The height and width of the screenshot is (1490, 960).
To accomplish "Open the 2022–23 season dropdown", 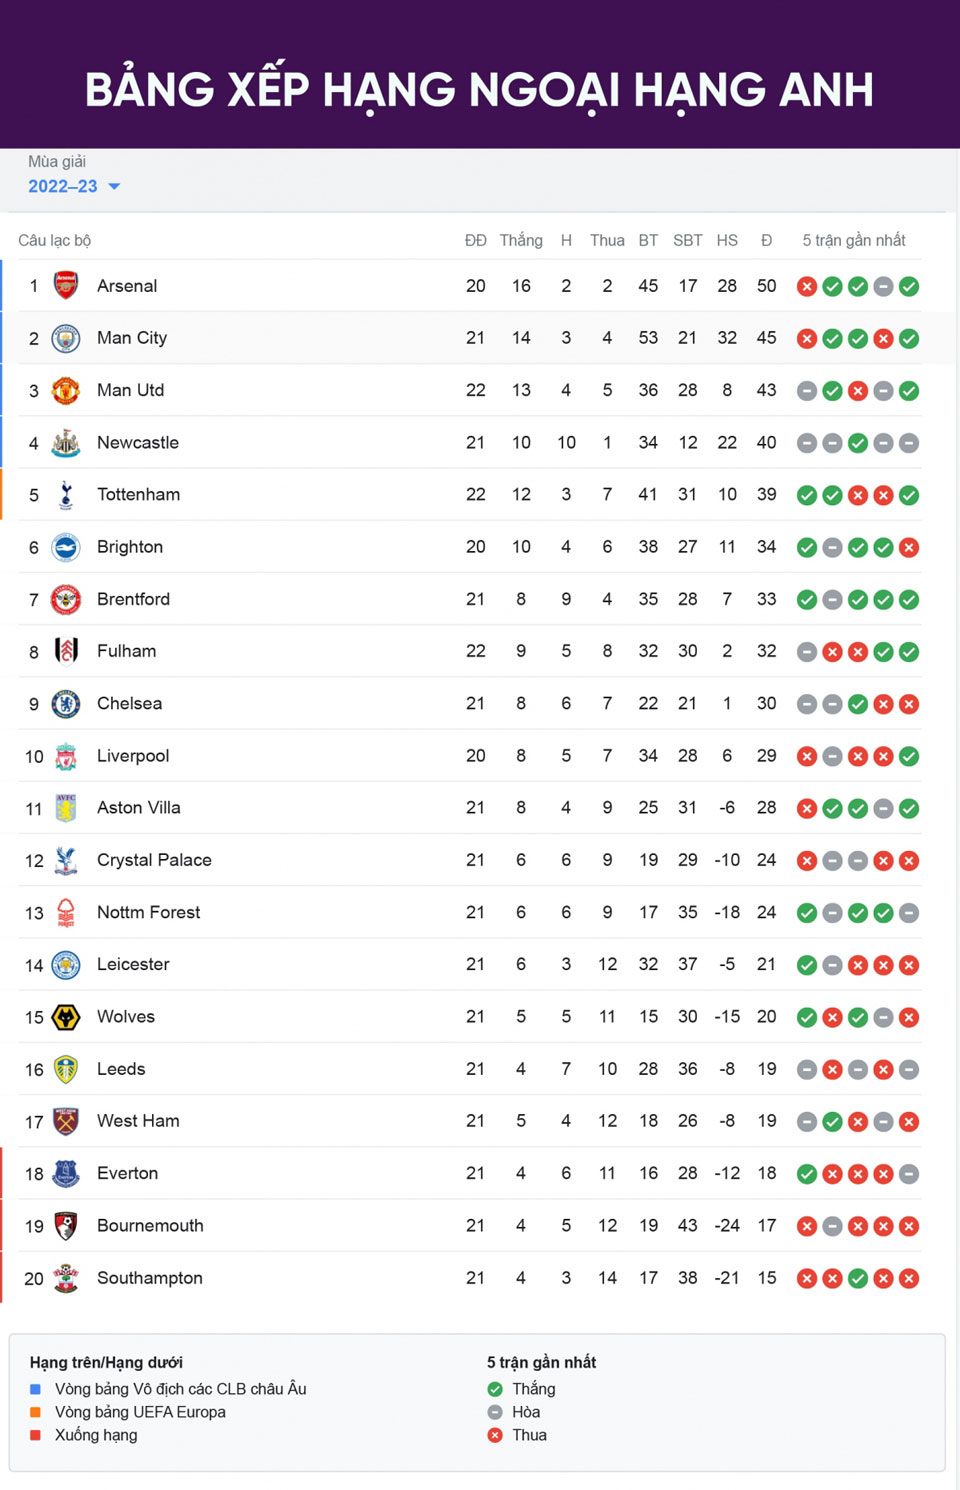I will click(x=63, y=186).
